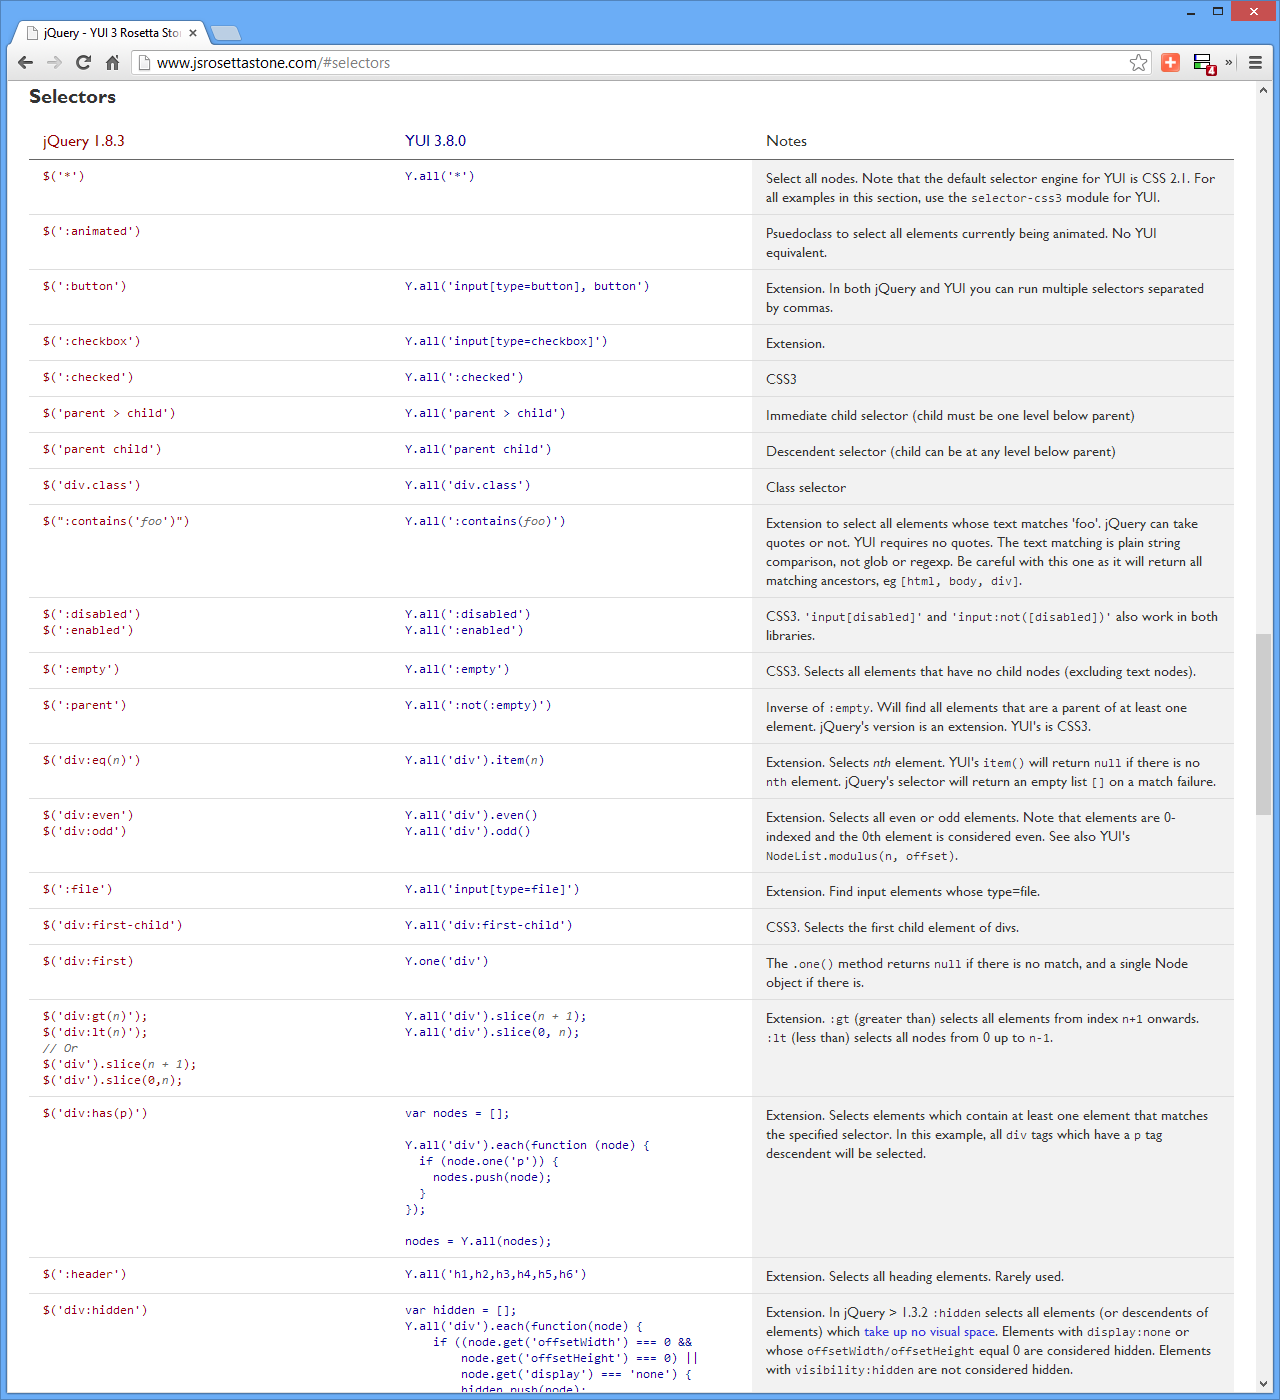
Task: Click the CSS3 note for :checked
Action: click(x=781, y=379)
